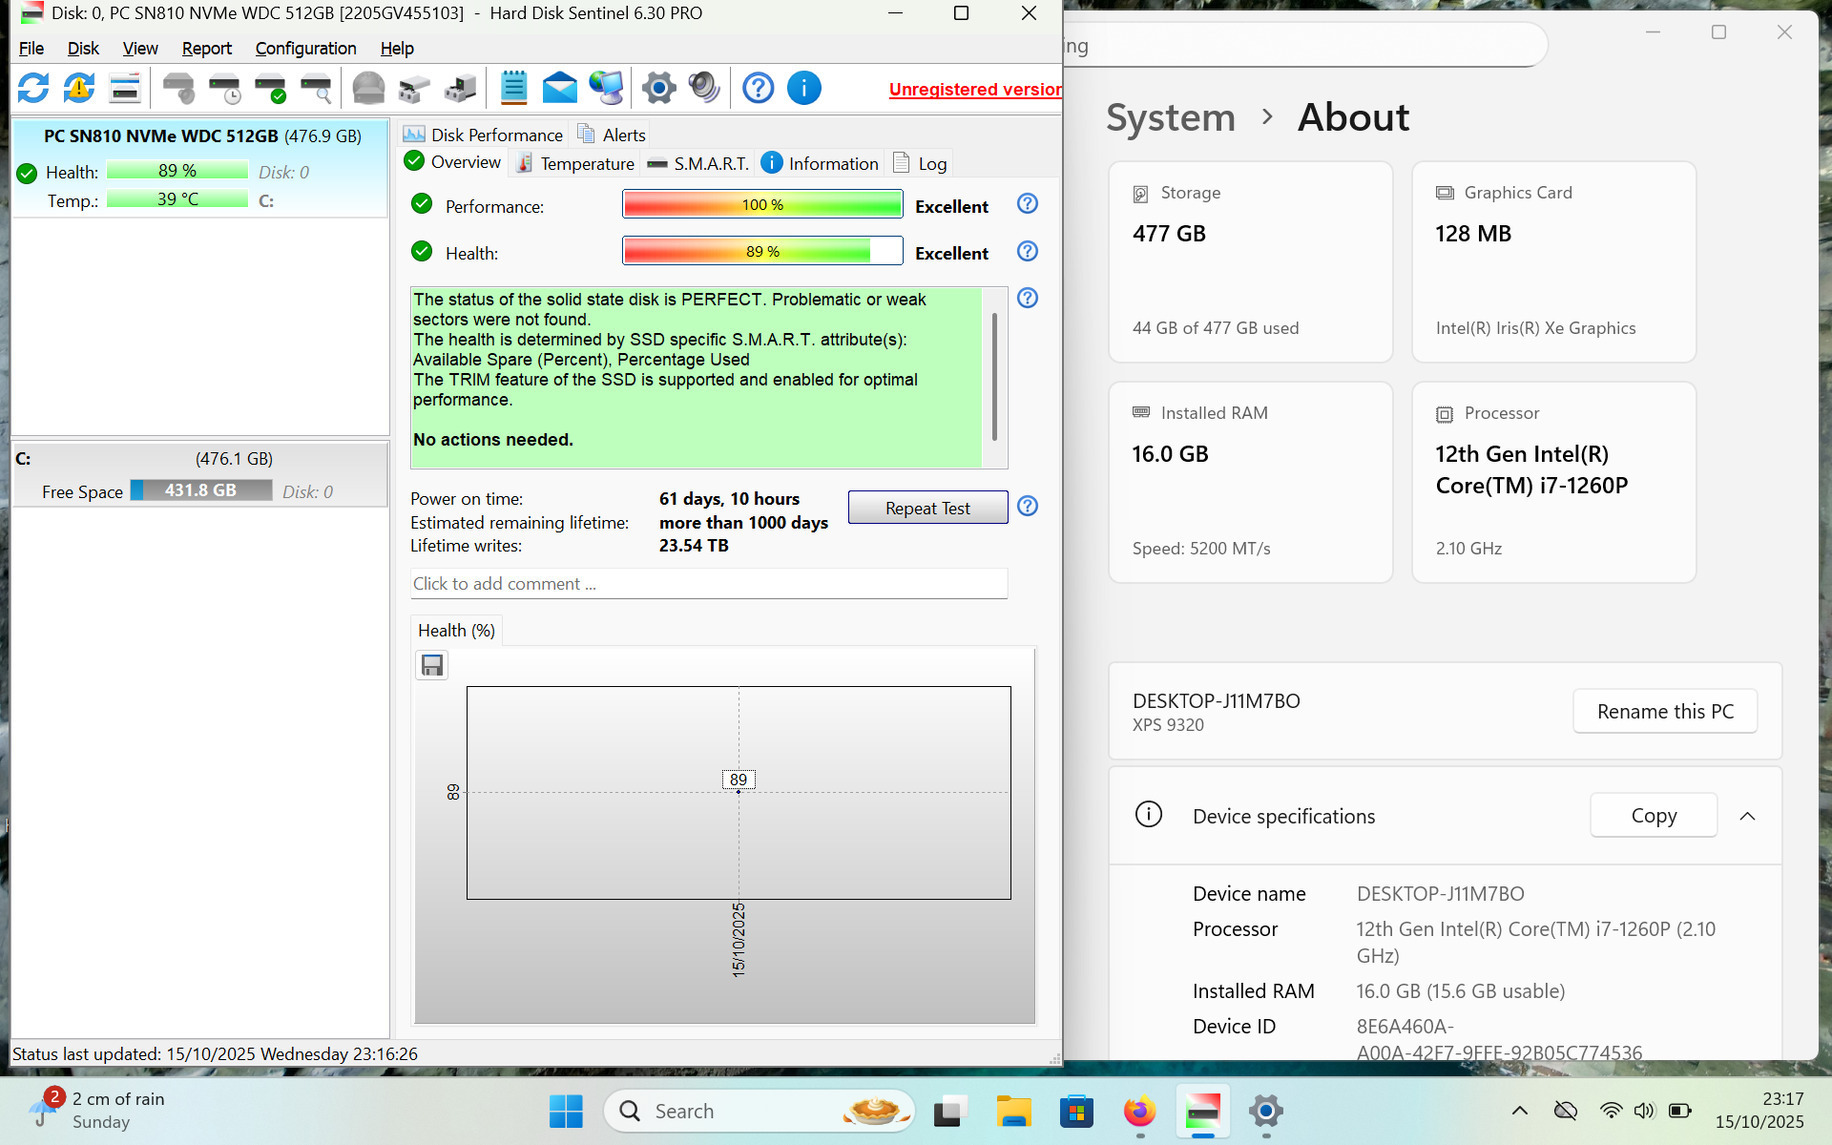Open Firefox from the taskbar

point(1140,1111)
